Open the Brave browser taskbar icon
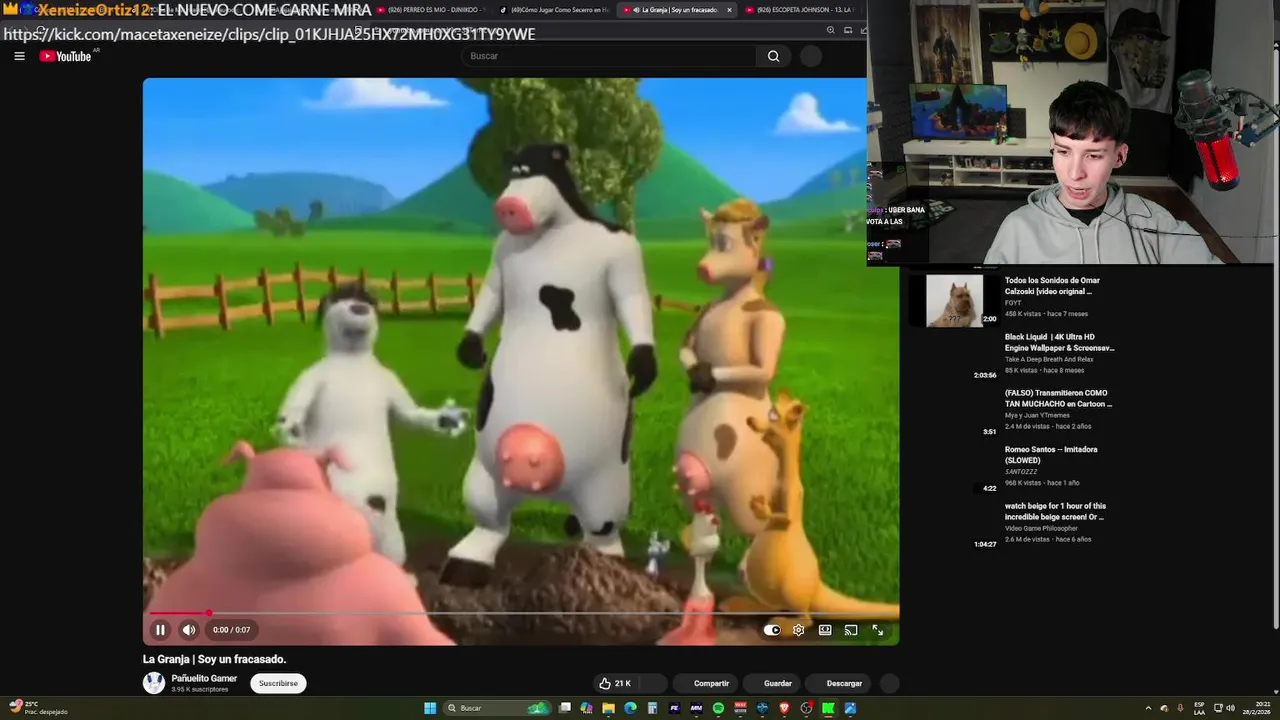The image size is (1280, 720). [785, 708]
